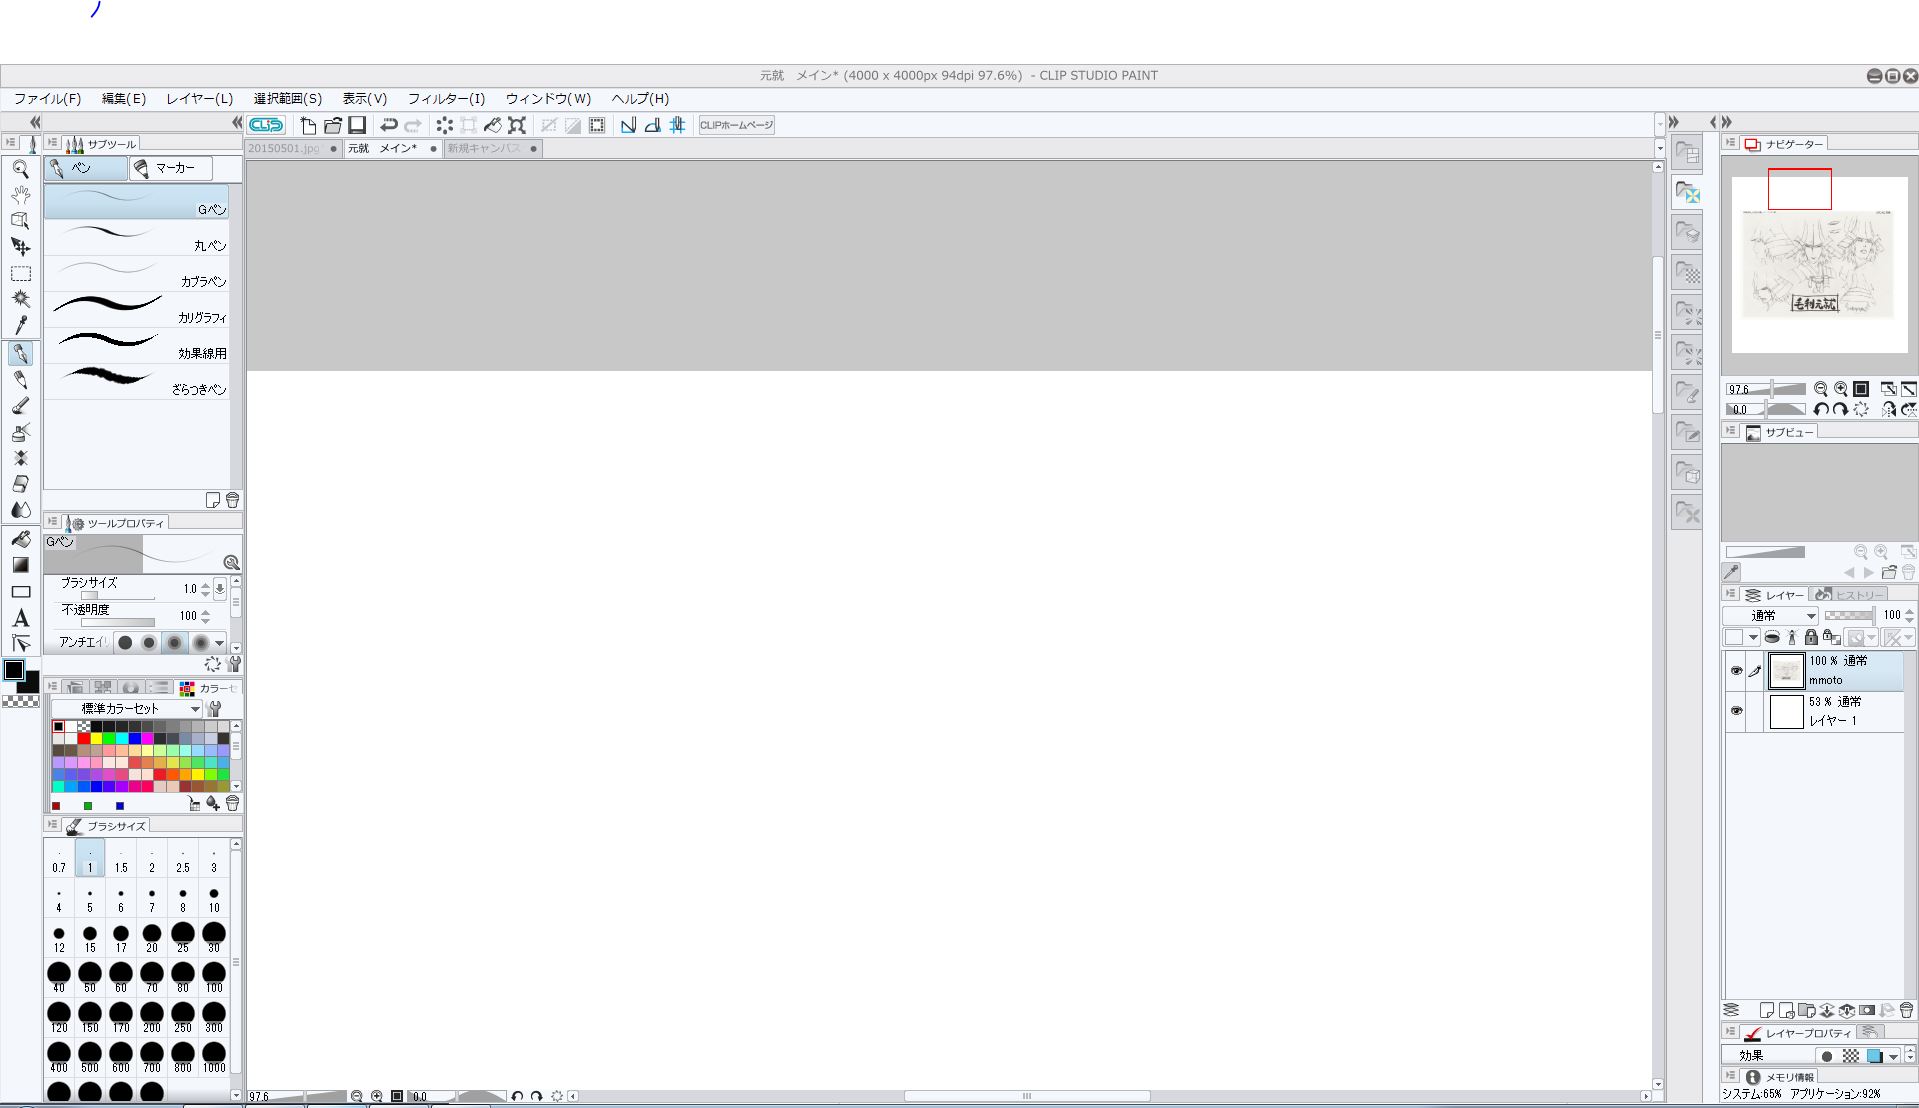Open the layer palette color dropdown arrow
This screenshot has height=1108, width=1919.
point(1753,637)
